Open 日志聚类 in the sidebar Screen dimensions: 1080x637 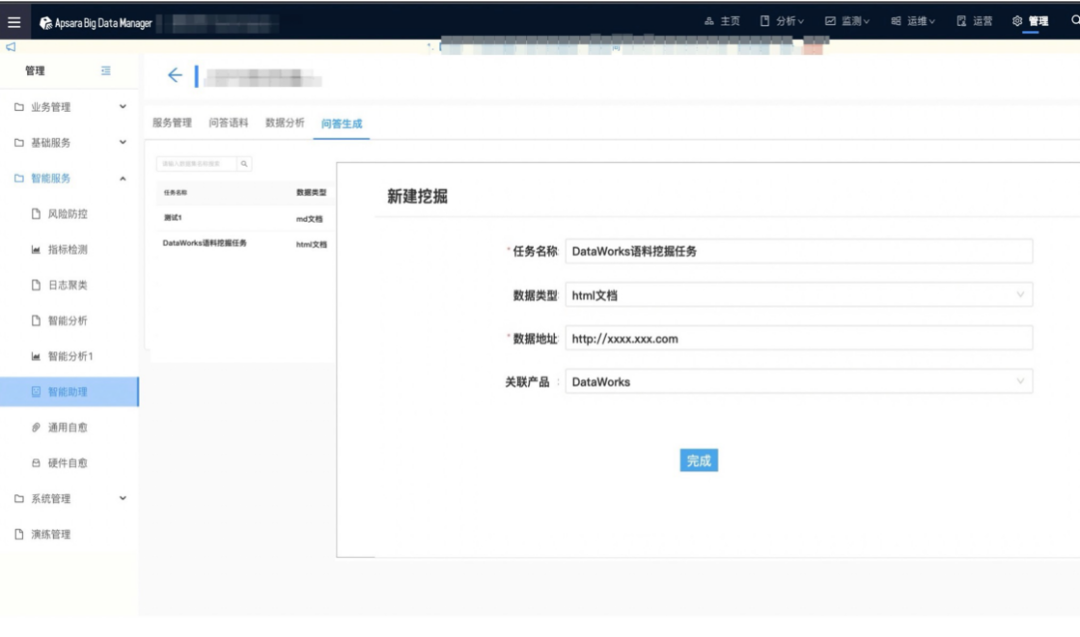tap(68, 285)
